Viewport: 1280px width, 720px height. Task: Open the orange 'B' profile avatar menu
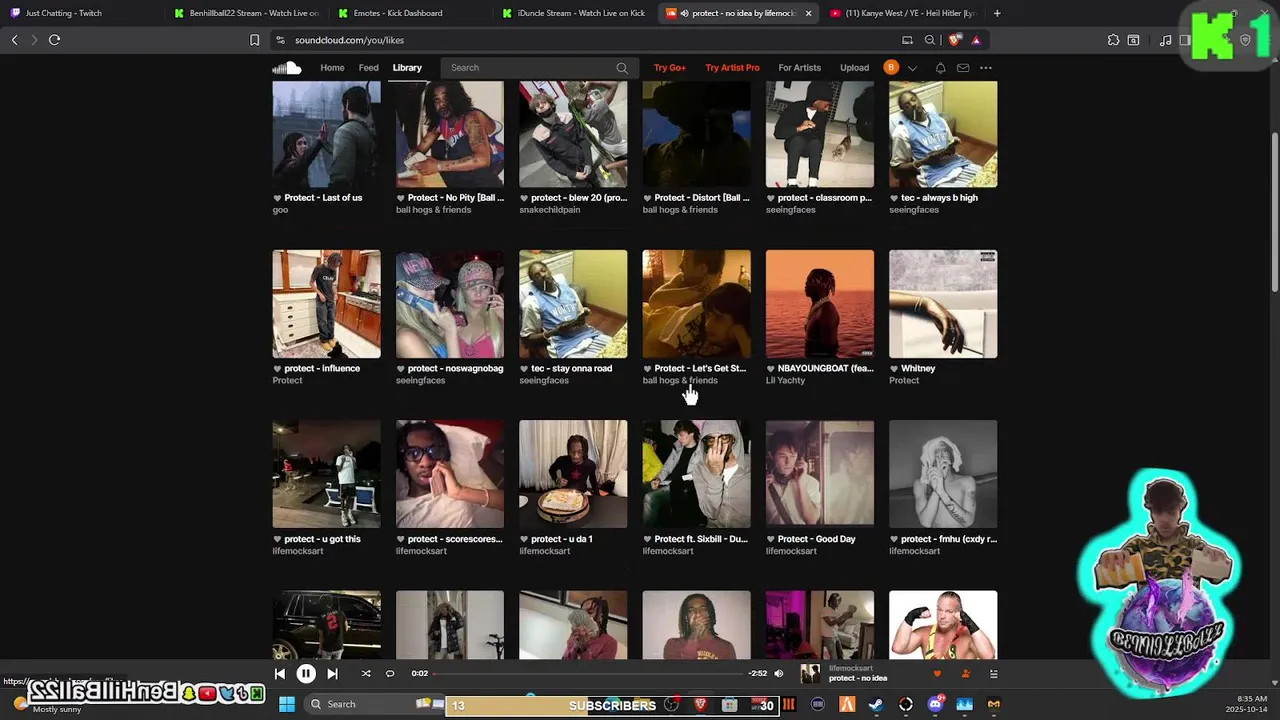click(891, 68)
